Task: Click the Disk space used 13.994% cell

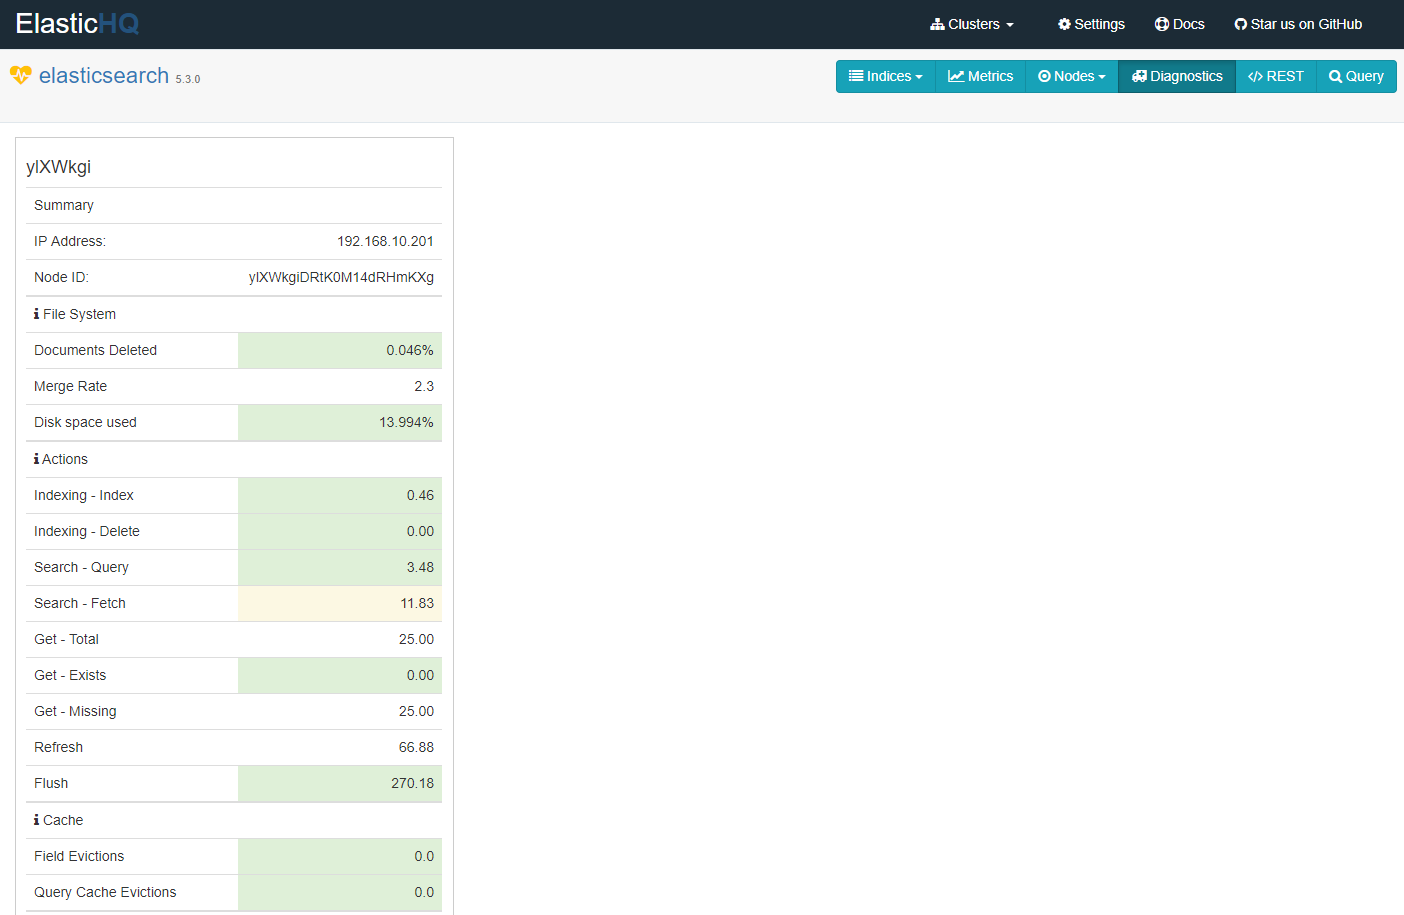Action: (x=340, y=422)
